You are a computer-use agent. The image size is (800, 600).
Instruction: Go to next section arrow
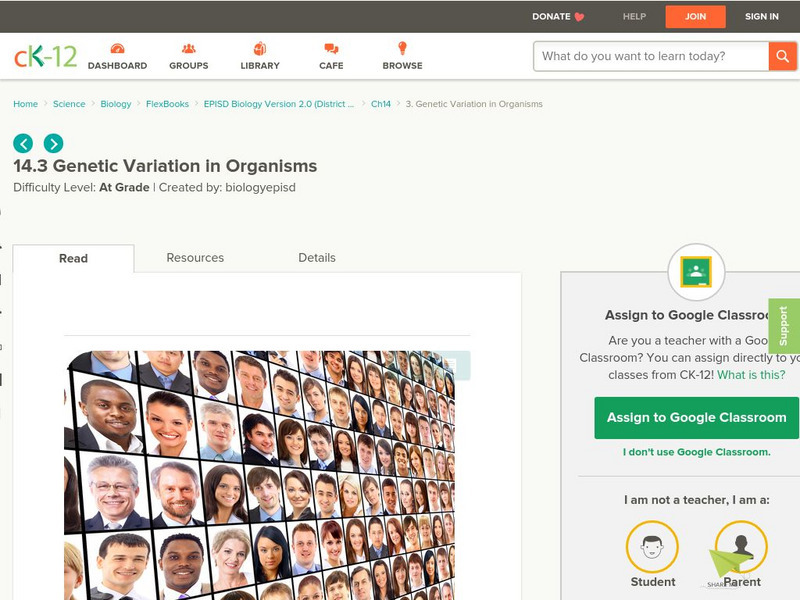[x=54, y=143]
